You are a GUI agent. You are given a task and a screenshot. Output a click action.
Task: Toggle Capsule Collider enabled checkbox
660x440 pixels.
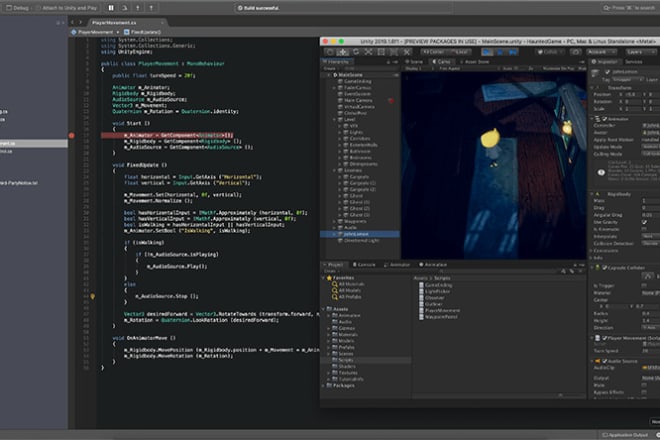604,268
